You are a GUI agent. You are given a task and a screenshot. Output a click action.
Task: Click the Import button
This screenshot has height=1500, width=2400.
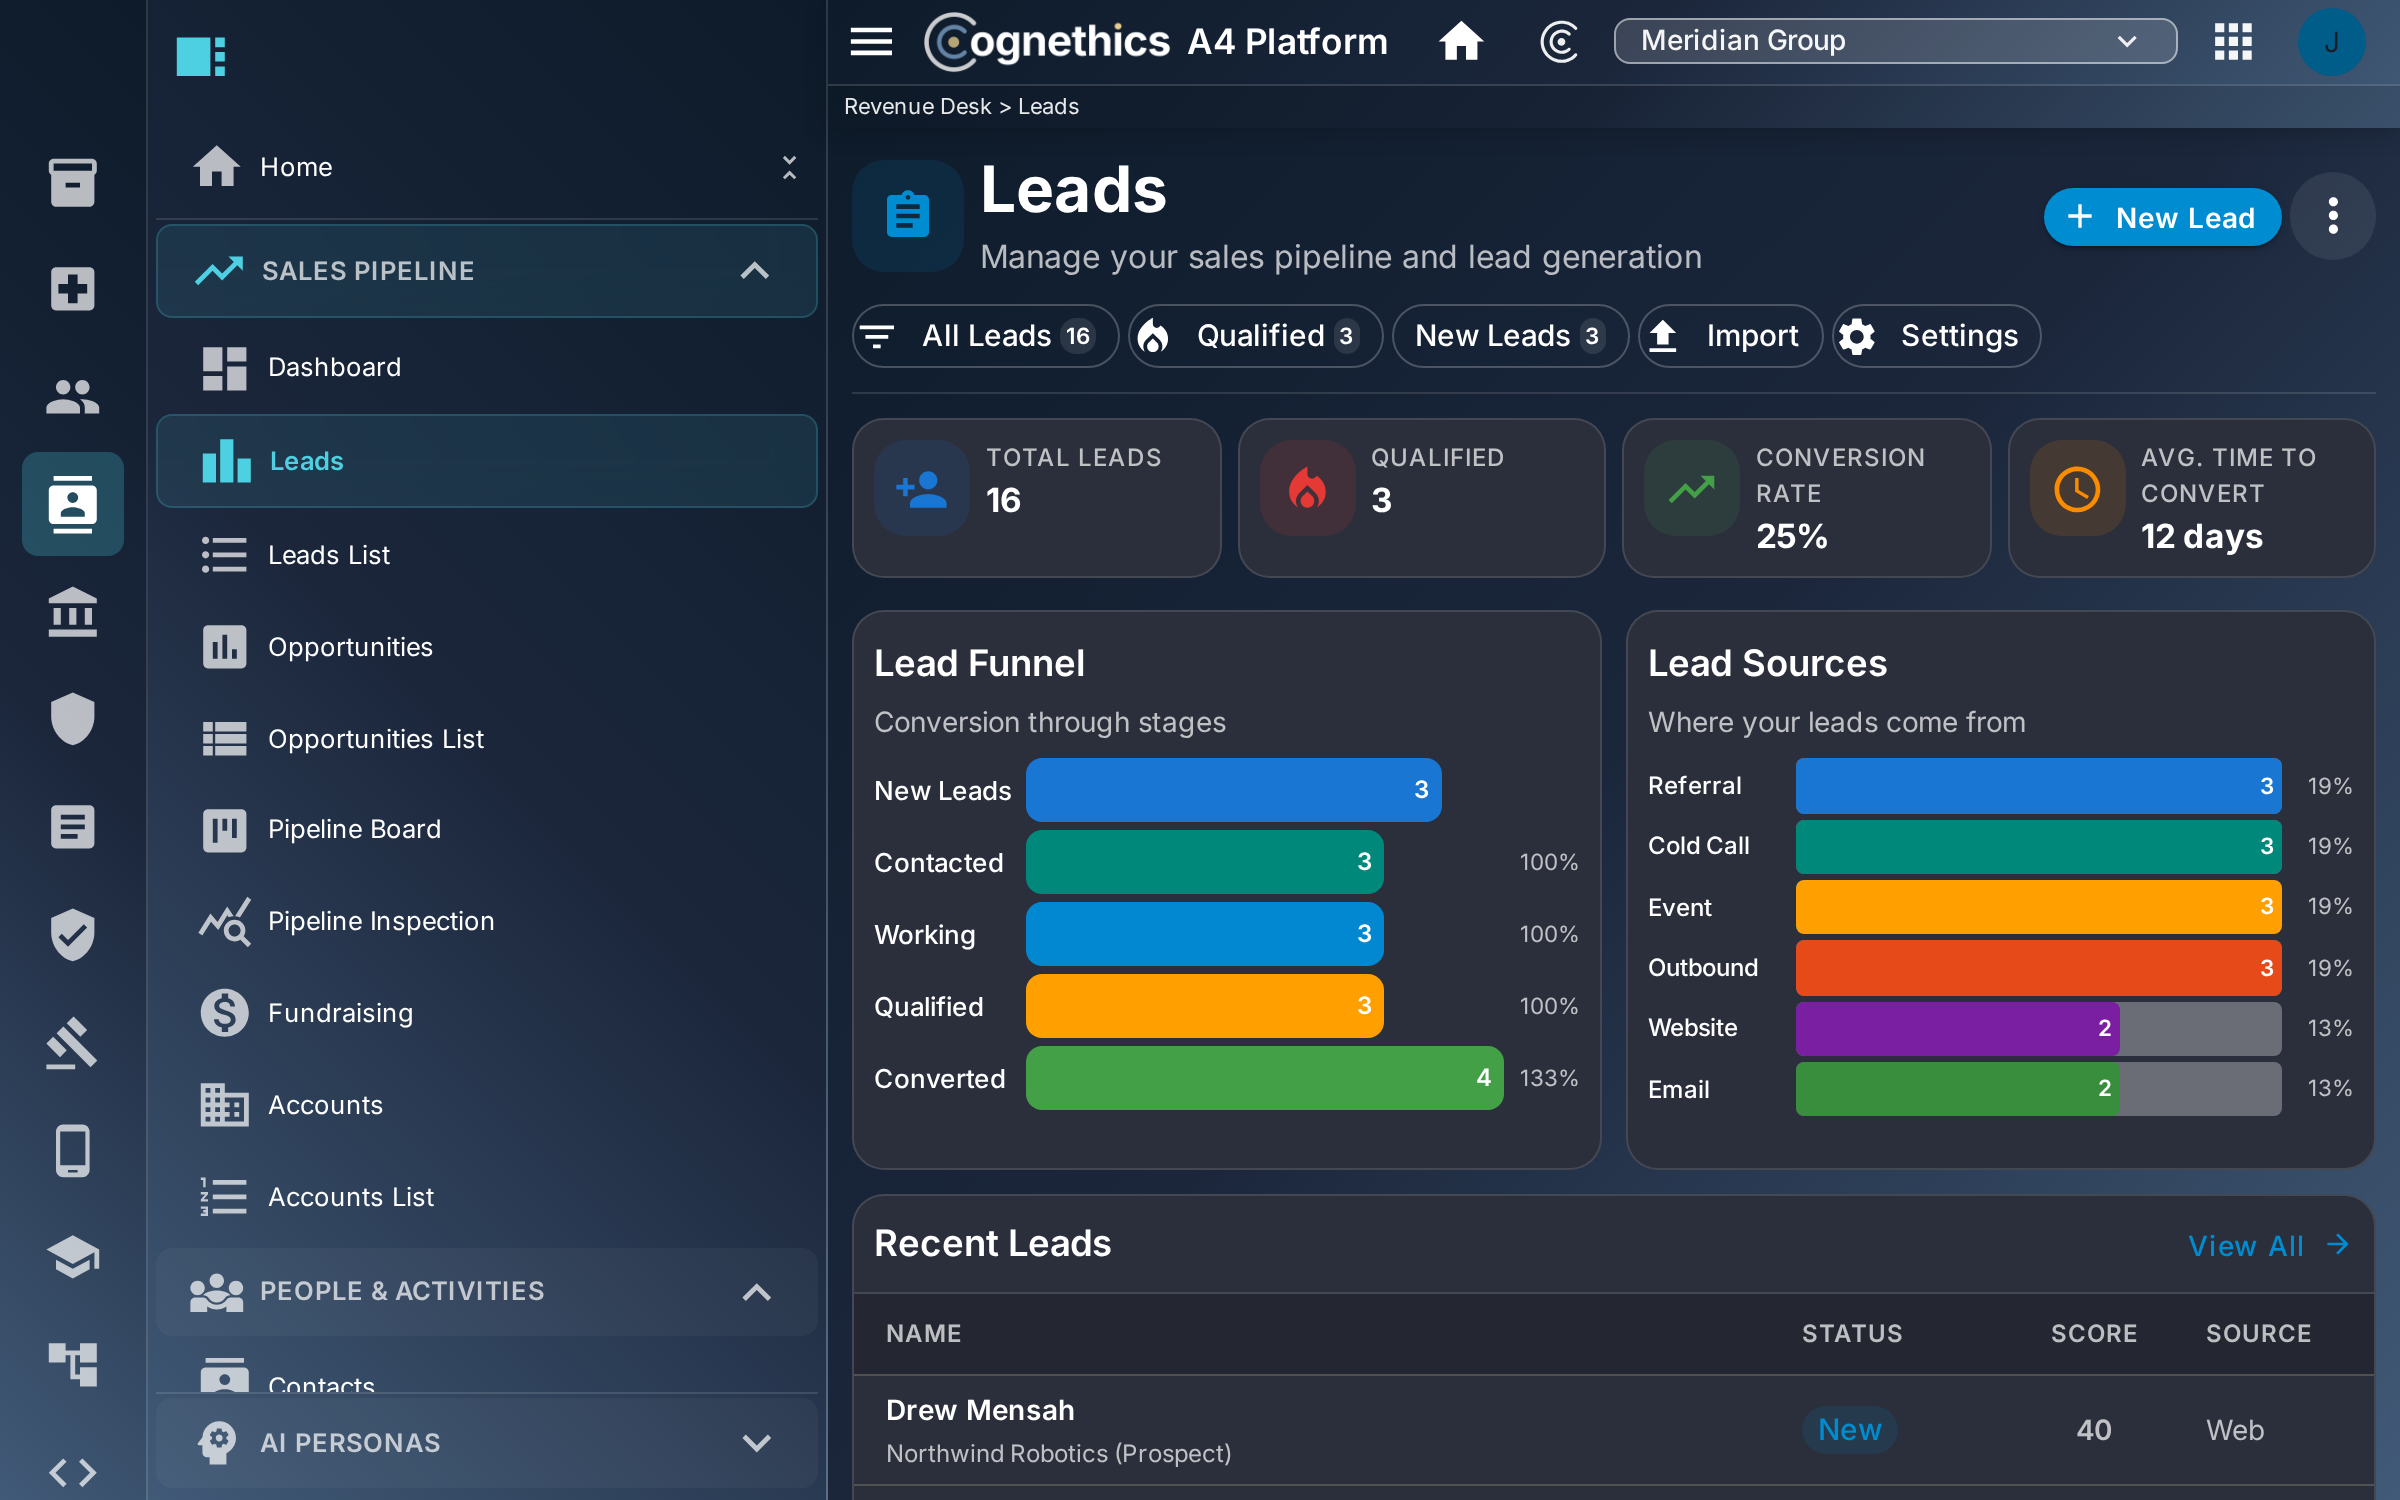point(1730,336)
